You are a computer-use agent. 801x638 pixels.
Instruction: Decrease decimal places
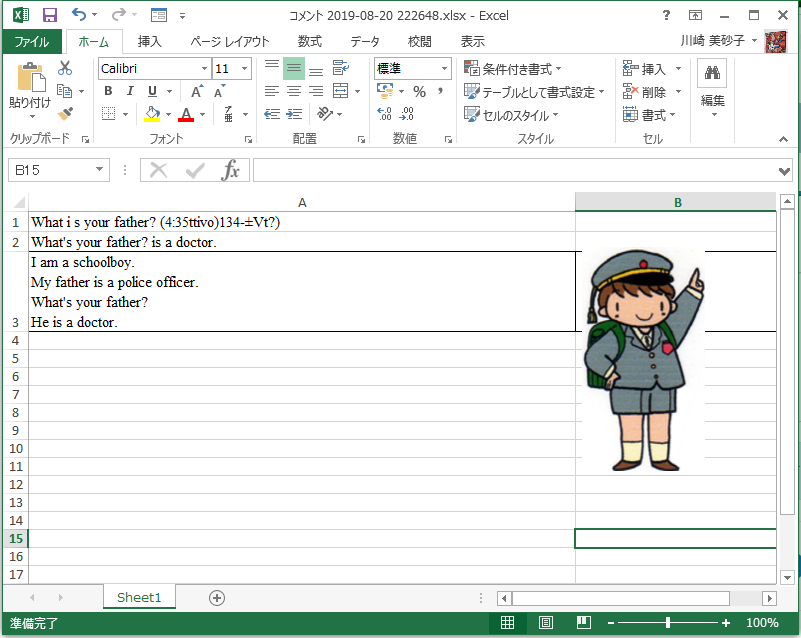click(x=406, y=113)
